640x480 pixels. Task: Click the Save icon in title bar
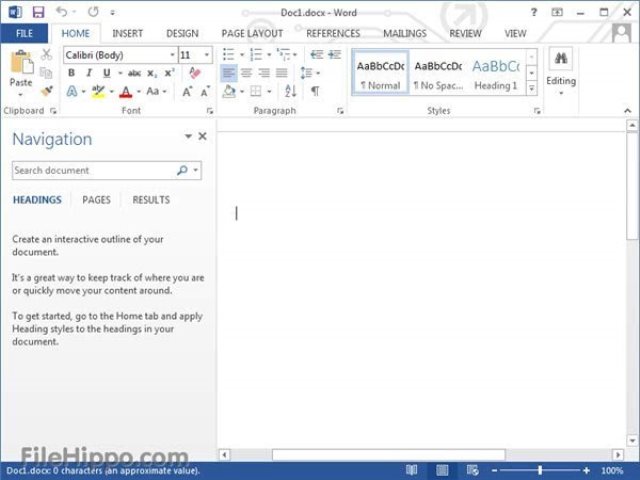(38, 12)
